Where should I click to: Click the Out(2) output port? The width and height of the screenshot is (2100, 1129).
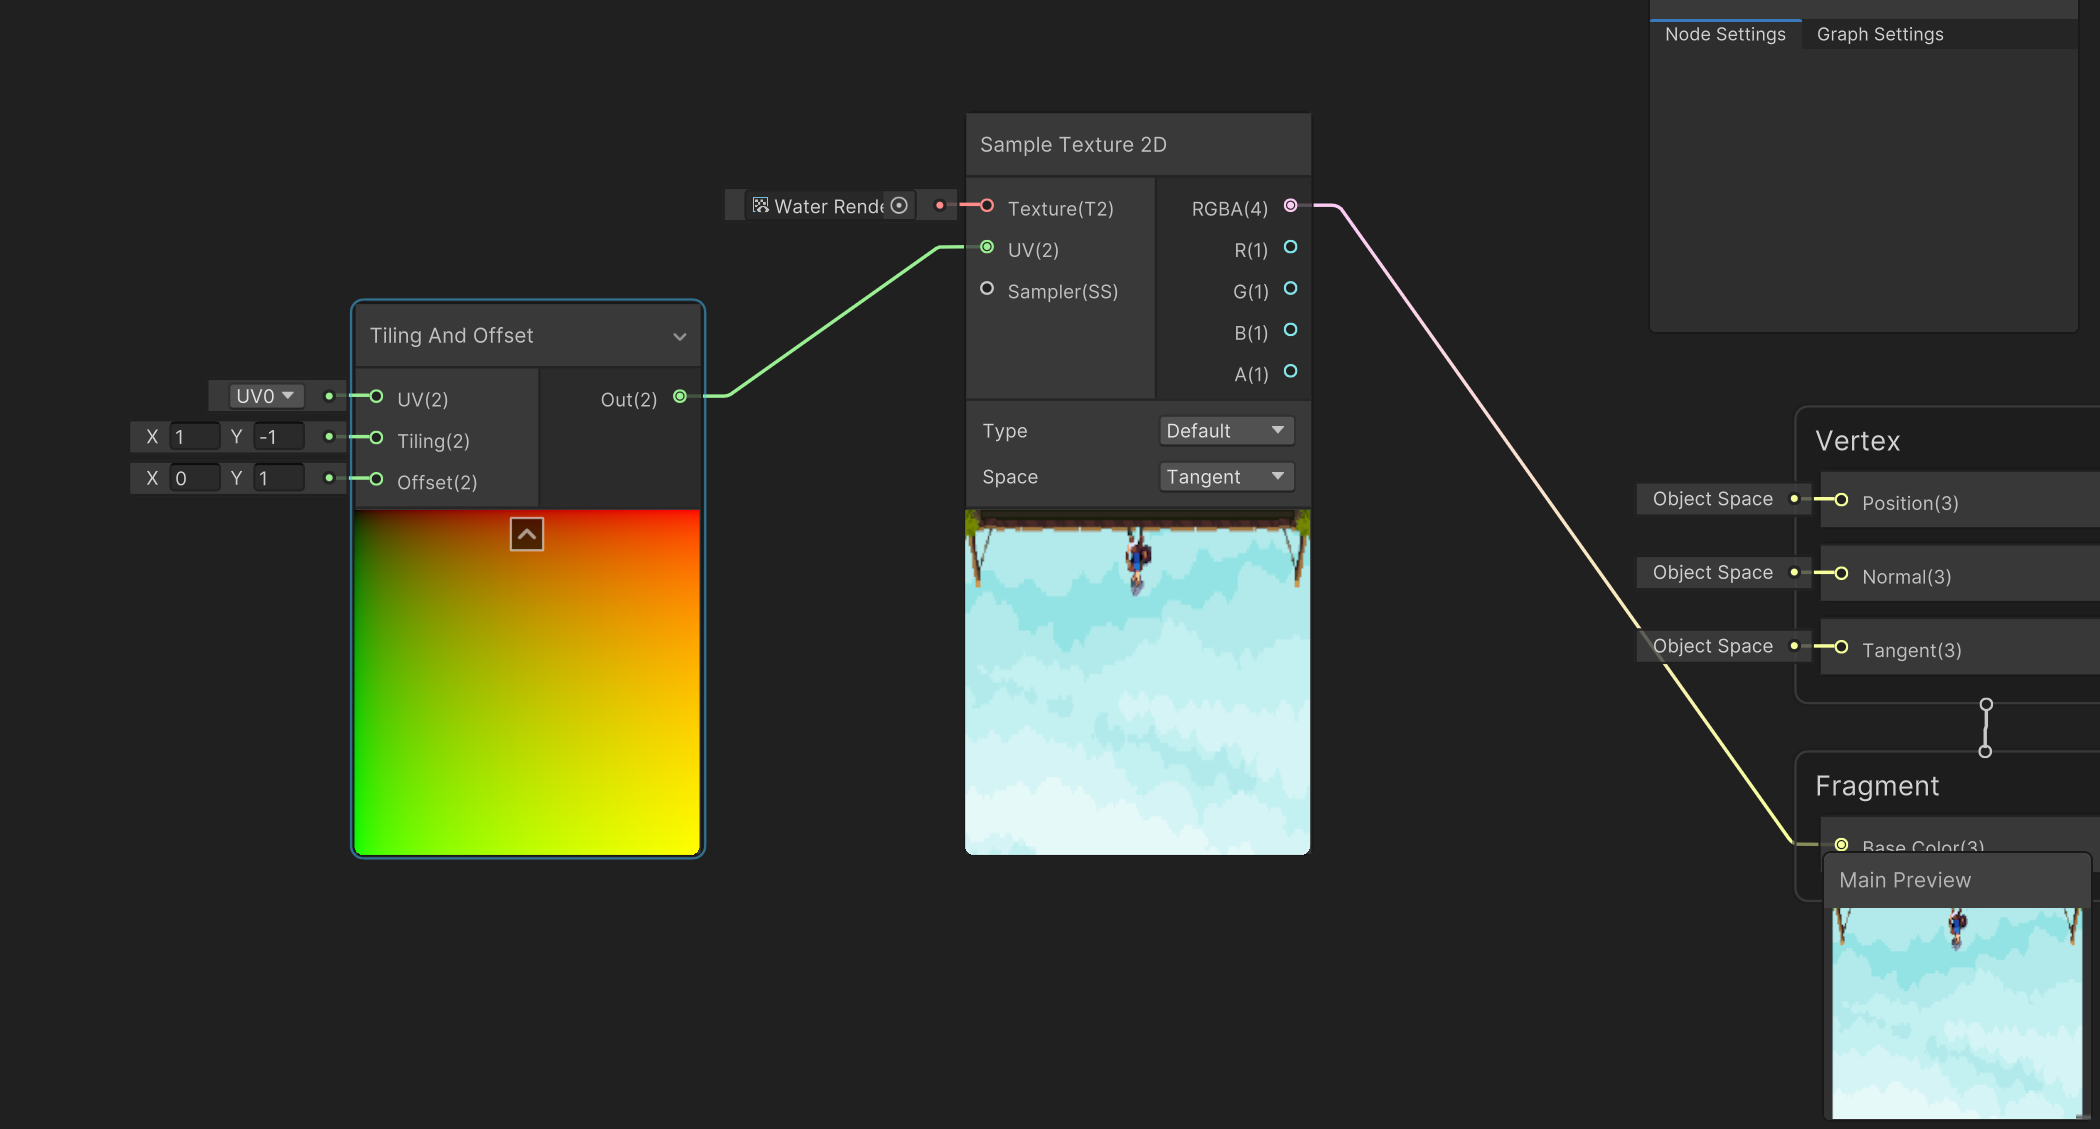(680, 396)
